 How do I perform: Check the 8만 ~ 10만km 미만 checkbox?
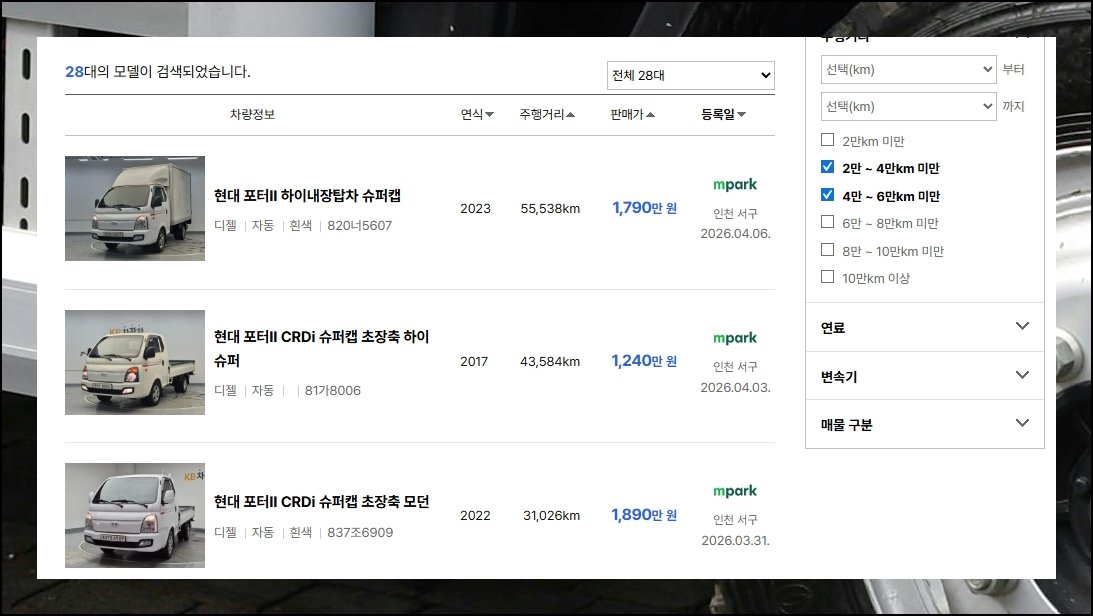click(827, 249)
